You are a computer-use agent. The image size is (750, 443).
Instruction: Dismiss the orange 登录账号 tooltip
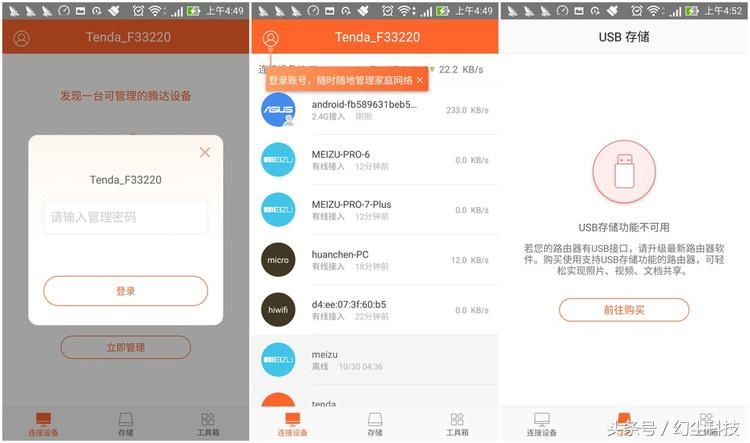pyautogui.click(x=420, y=80)
